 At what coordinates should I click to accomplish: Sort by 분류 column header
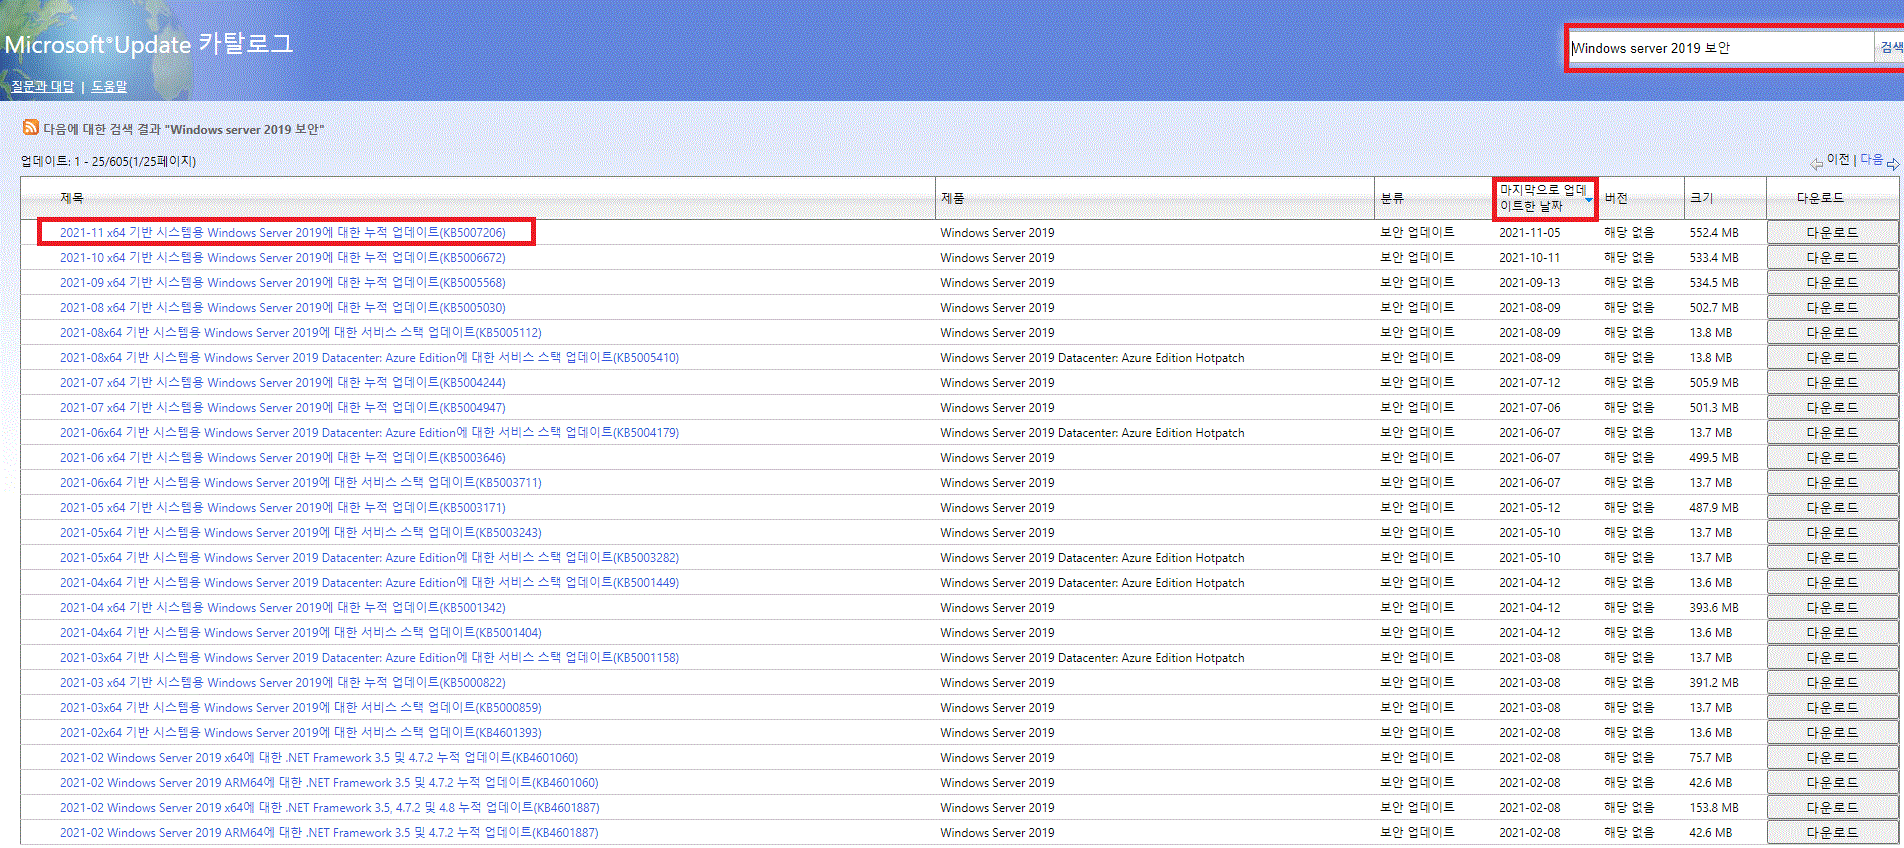[1392, 198]
